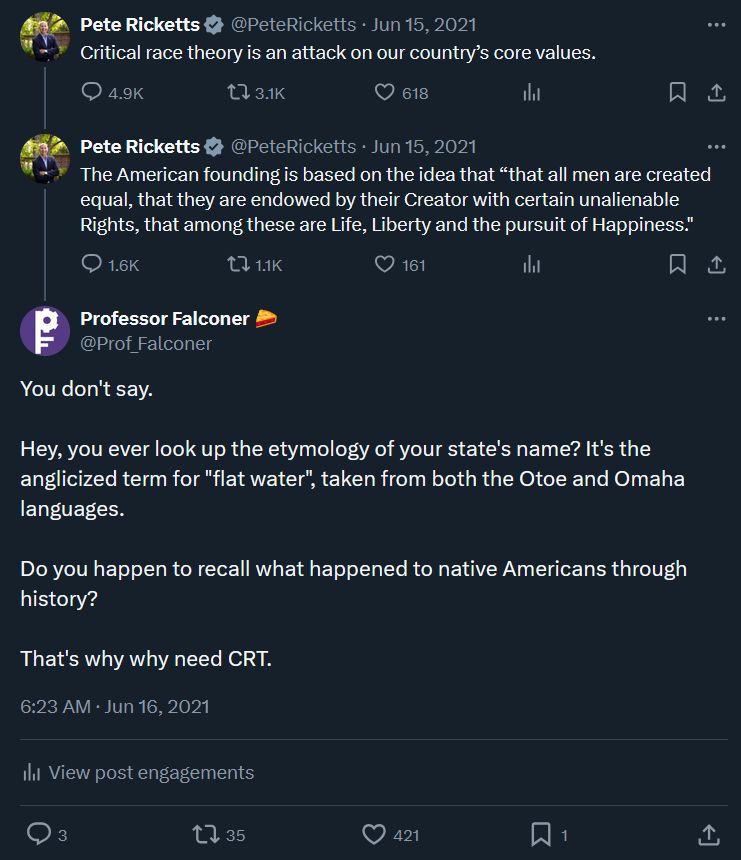Reply to the American founding post
Image resolution: width=741 pixels, height=860 pixels.
[92, 265]
